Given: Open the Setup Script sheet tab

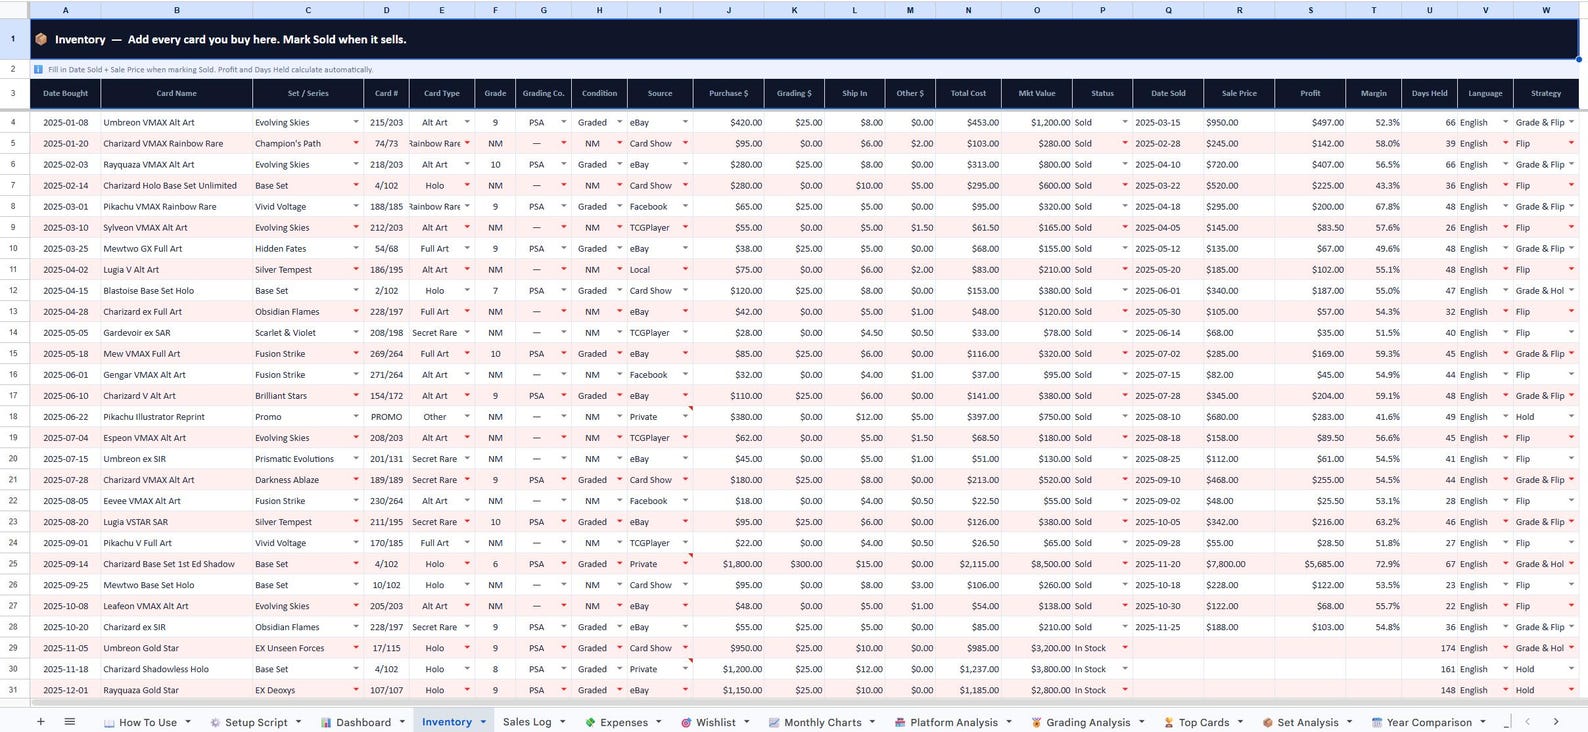Looking at the screenshot, I should 255,722.
